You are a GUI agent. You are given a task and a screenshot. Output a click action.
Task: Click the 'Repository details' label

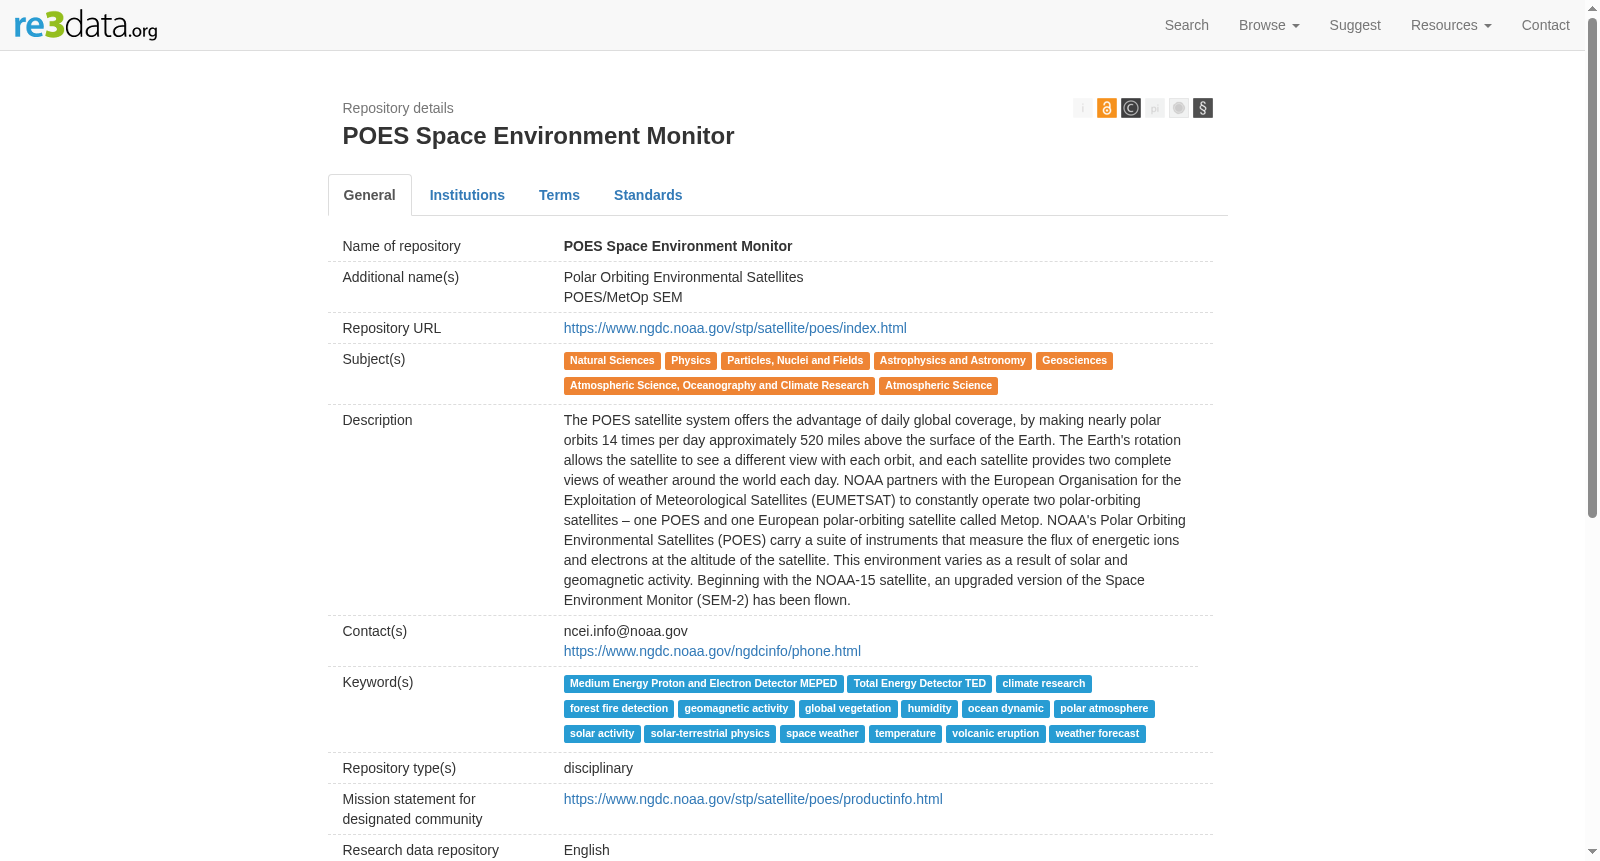click(398, 108)
